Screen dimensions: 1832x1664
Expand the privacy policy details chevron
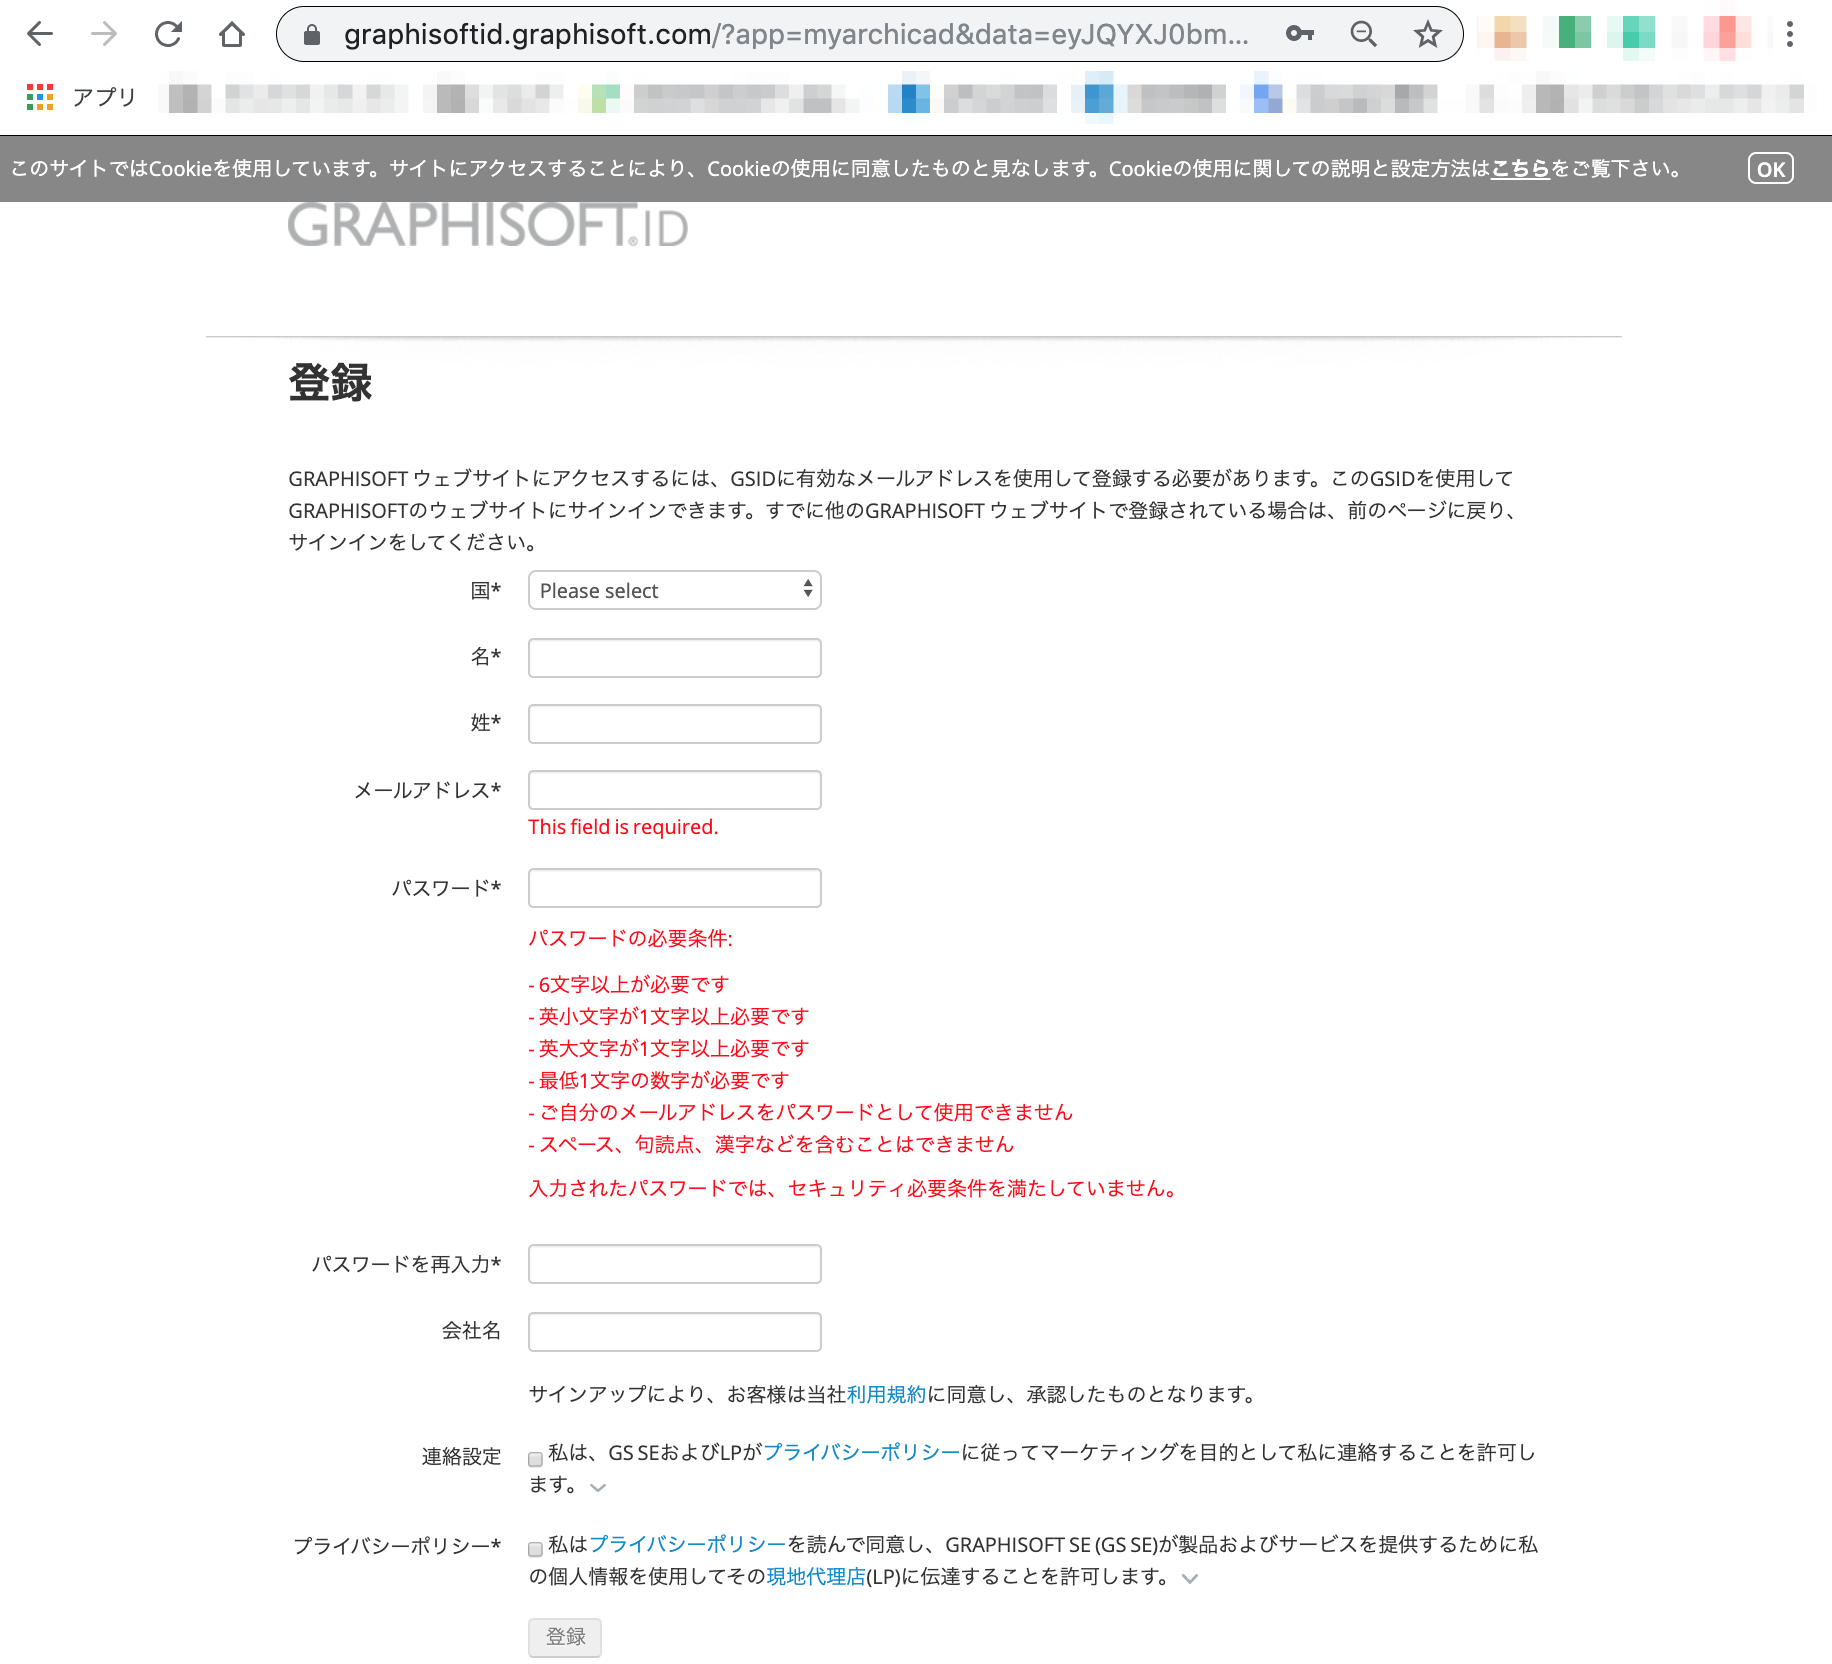tap(1190, 1579)
